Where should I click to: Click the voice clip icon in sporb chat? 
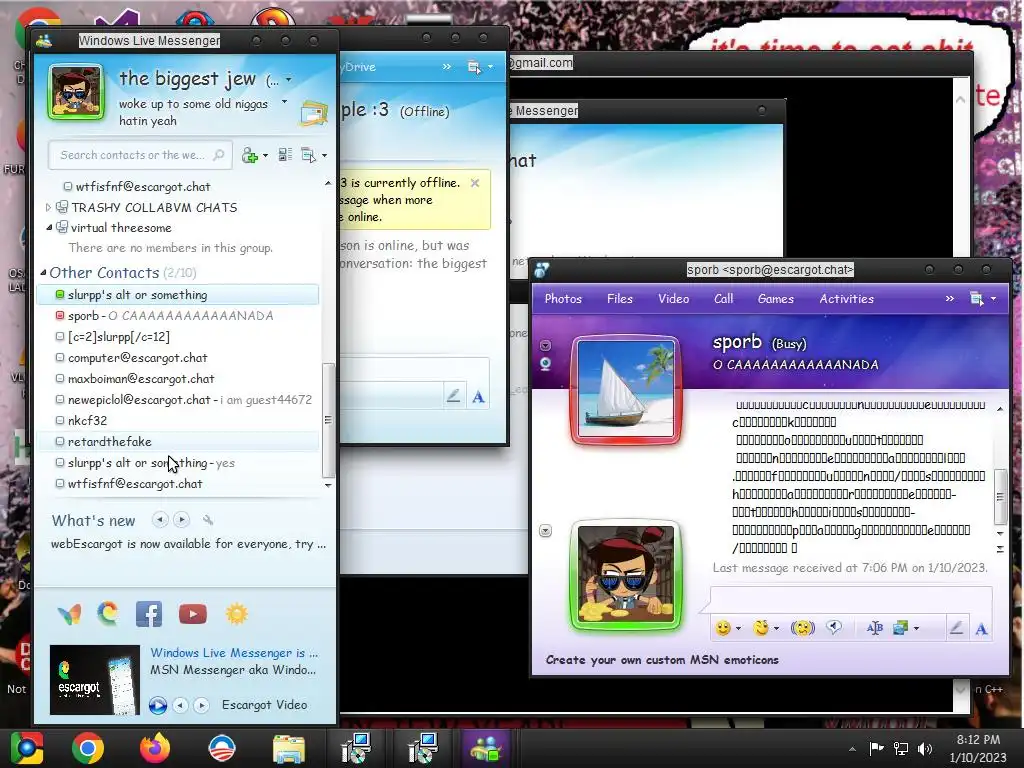click(833, 628)
